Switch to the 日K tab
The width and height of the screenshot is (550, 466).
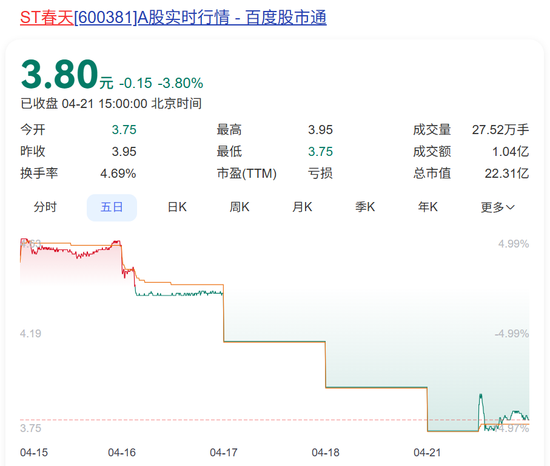pyautogui.click(x=177, y=207)
